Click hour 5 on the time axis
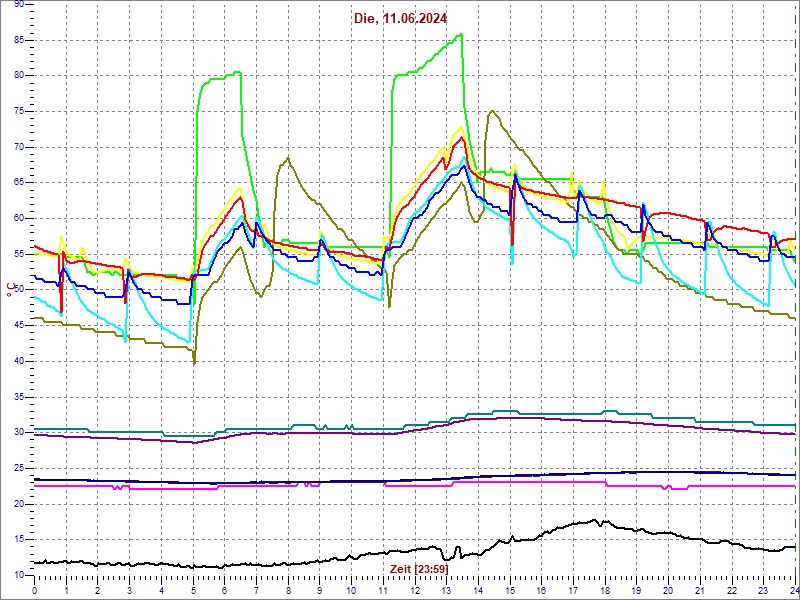 tap(193, 589)
